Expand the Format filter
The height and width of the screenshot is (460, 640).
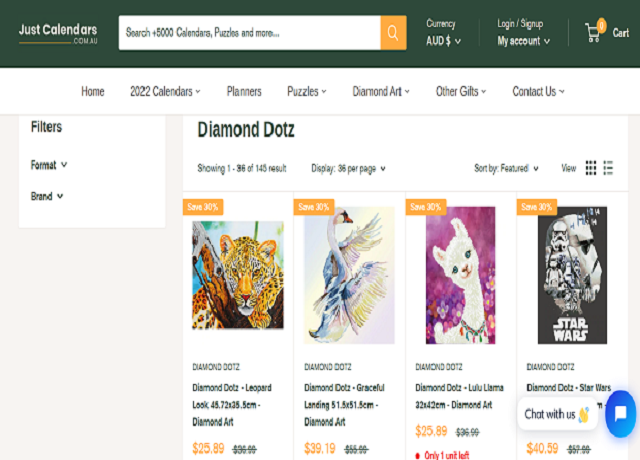pyautogui.click(x=49, y=165)
